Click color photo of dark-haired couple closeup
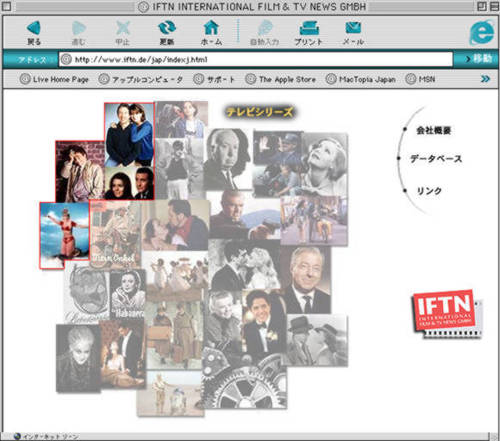 (129, 183)
